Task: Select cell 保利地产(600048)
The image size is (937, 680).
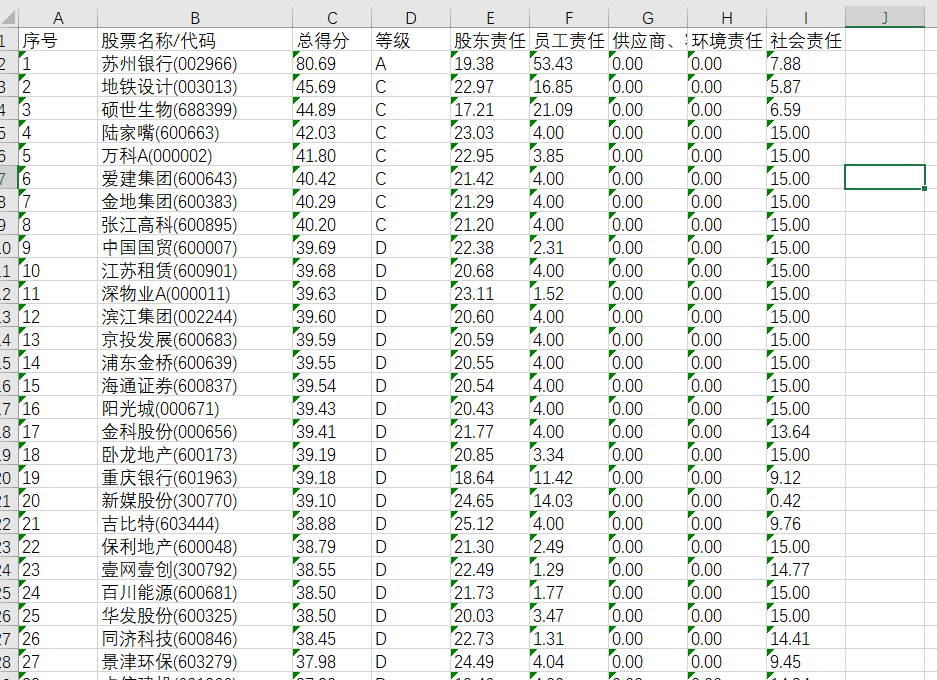Action: 195,546
